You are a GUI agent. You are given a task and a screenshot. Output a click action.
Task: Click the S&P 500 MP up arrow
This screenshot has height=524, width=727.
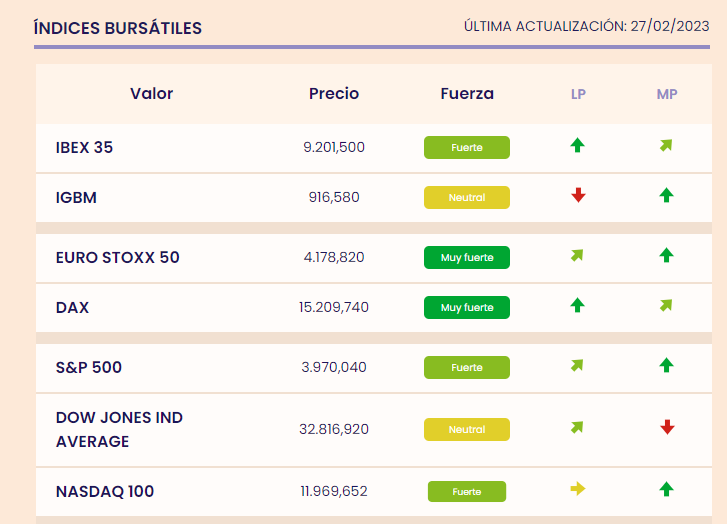pos(667,366)
